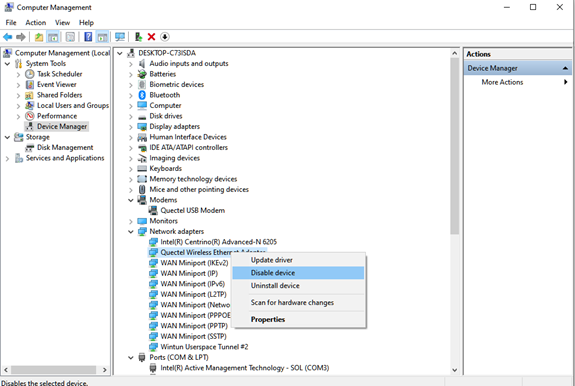Click the Task Scheduler clock icon
This screenshot has height=386, width=575.
[30, 74]
